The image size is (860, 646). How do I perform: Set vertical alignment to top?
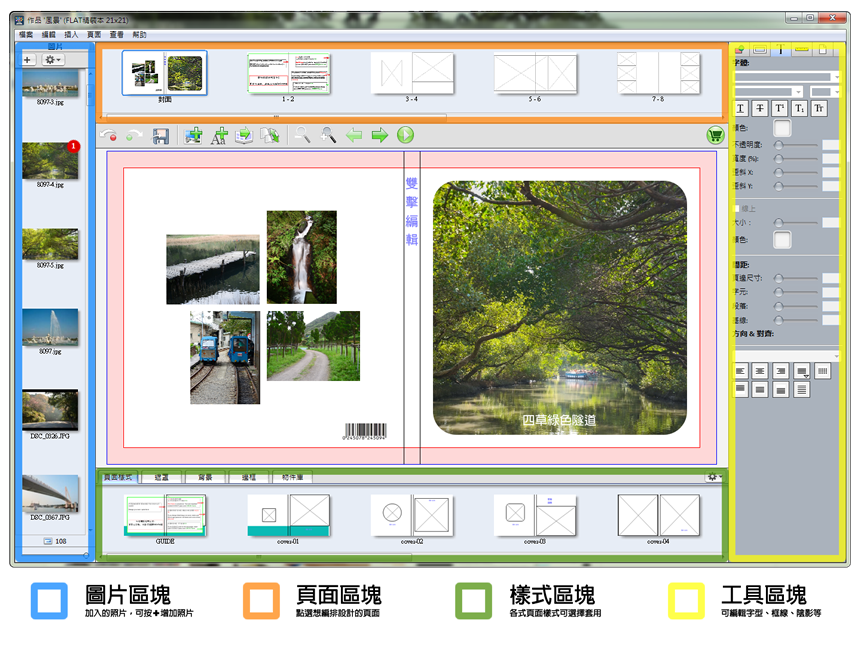[x=740, y=390]
